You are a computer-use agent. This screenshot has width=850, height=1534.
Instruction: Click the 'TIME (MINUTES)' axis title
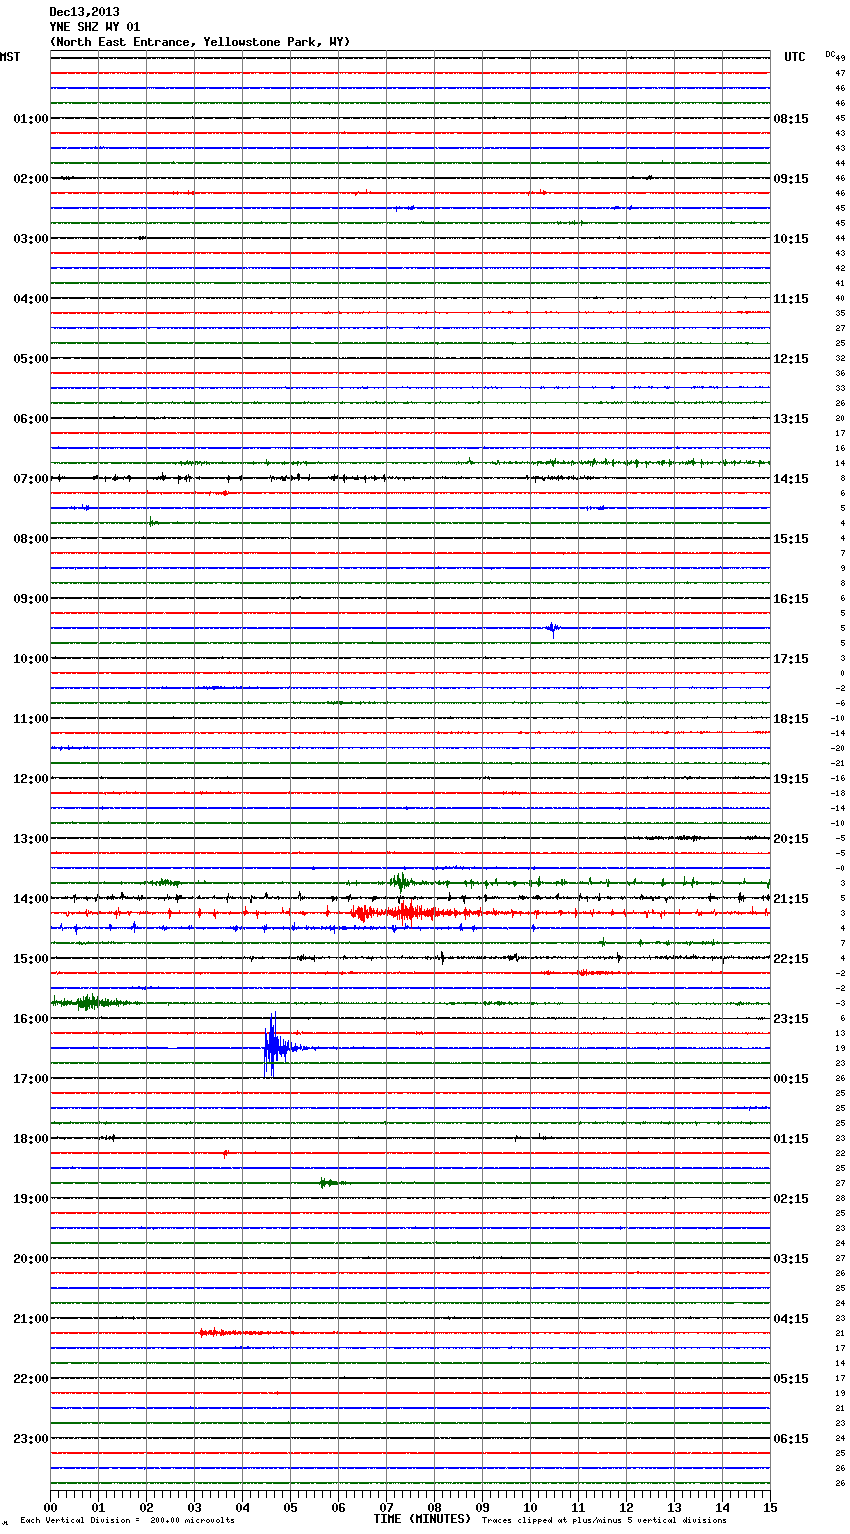422,1519
